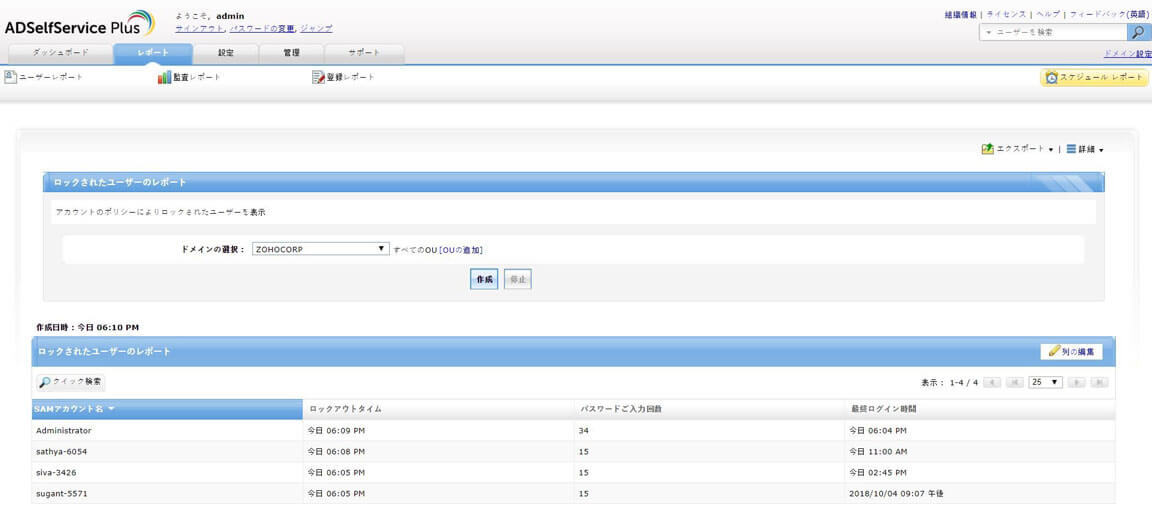Open フィードバック(英語) link
This screenshot has width=1152, height=523.
pos(1109,14)
